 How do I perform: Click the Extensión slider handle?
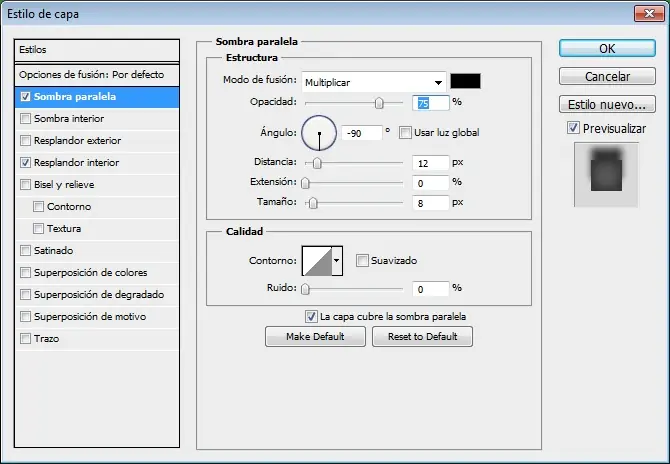[x=305, y=183]
